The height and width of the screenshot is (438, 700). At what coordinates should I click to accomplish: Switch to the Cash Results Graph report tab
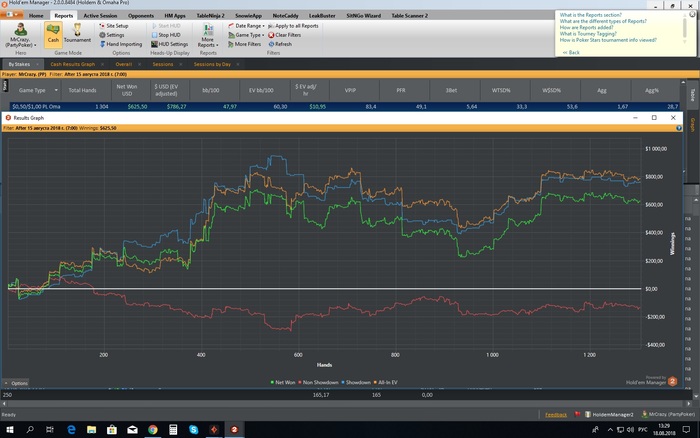point(73,64)
